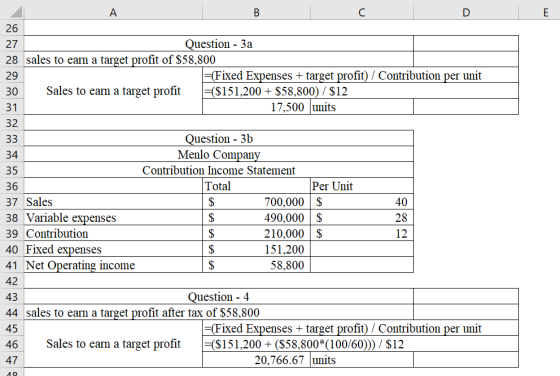The height and width of the screenshot is (376, 560).
Task: Click the 'Question - 3a' title cell
Action: [219, 44]
